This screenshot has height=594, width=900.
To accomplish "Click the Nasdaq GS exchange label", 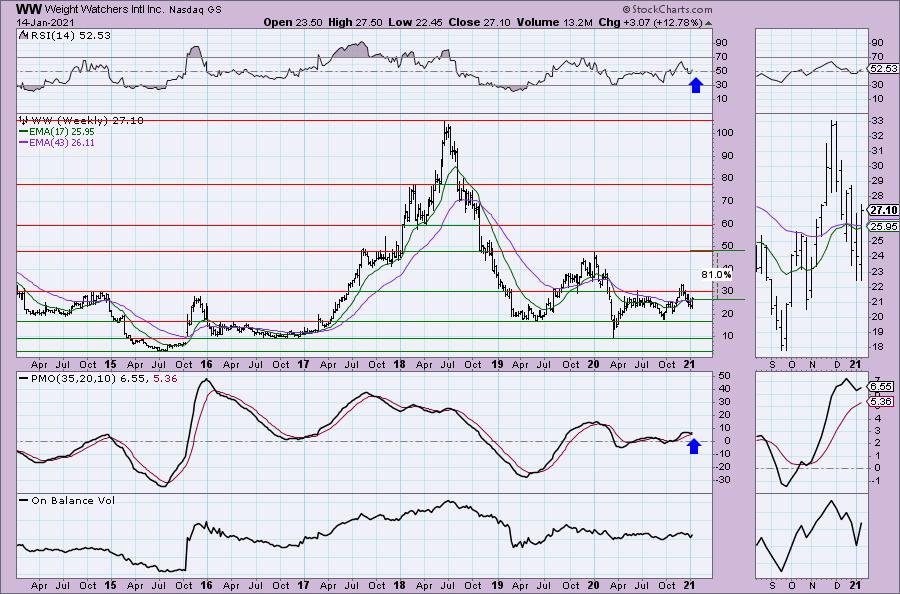I will coord(196,10).
